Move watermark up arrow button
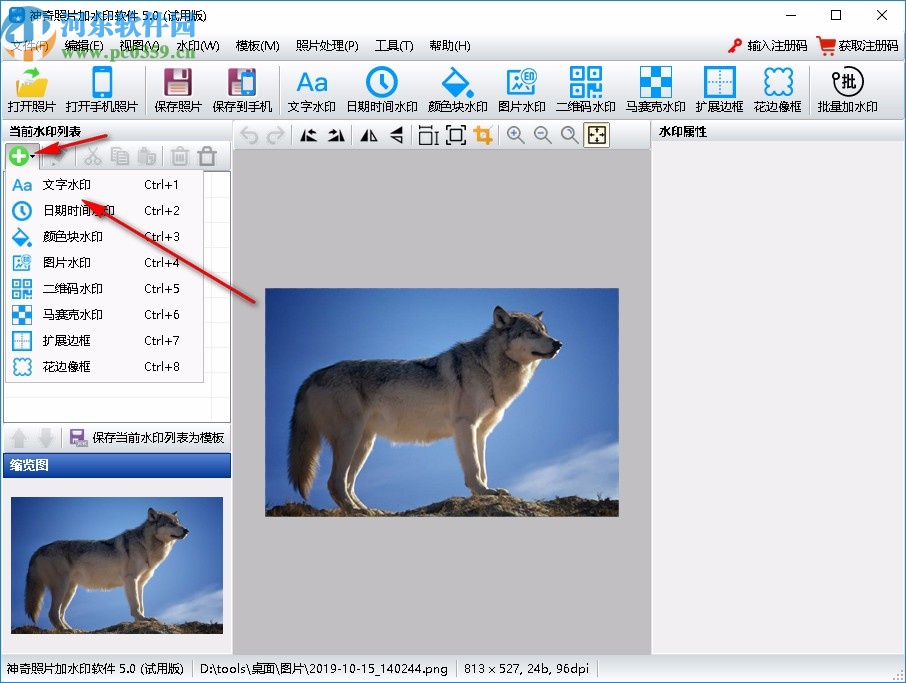Screen dimensions: 906x683 (19, 438)
